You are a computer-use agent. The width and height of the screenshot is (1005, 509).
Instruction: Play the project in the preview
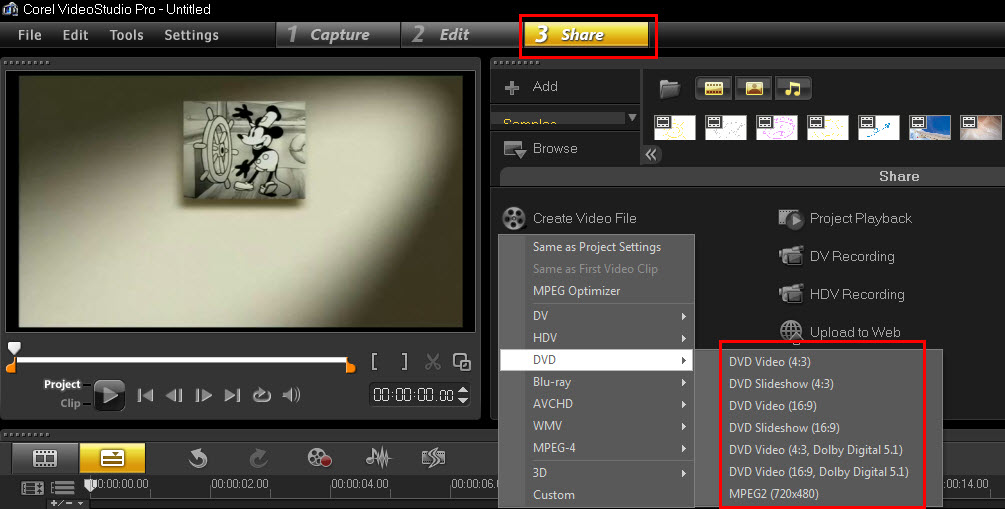click(x=110, y=395)
